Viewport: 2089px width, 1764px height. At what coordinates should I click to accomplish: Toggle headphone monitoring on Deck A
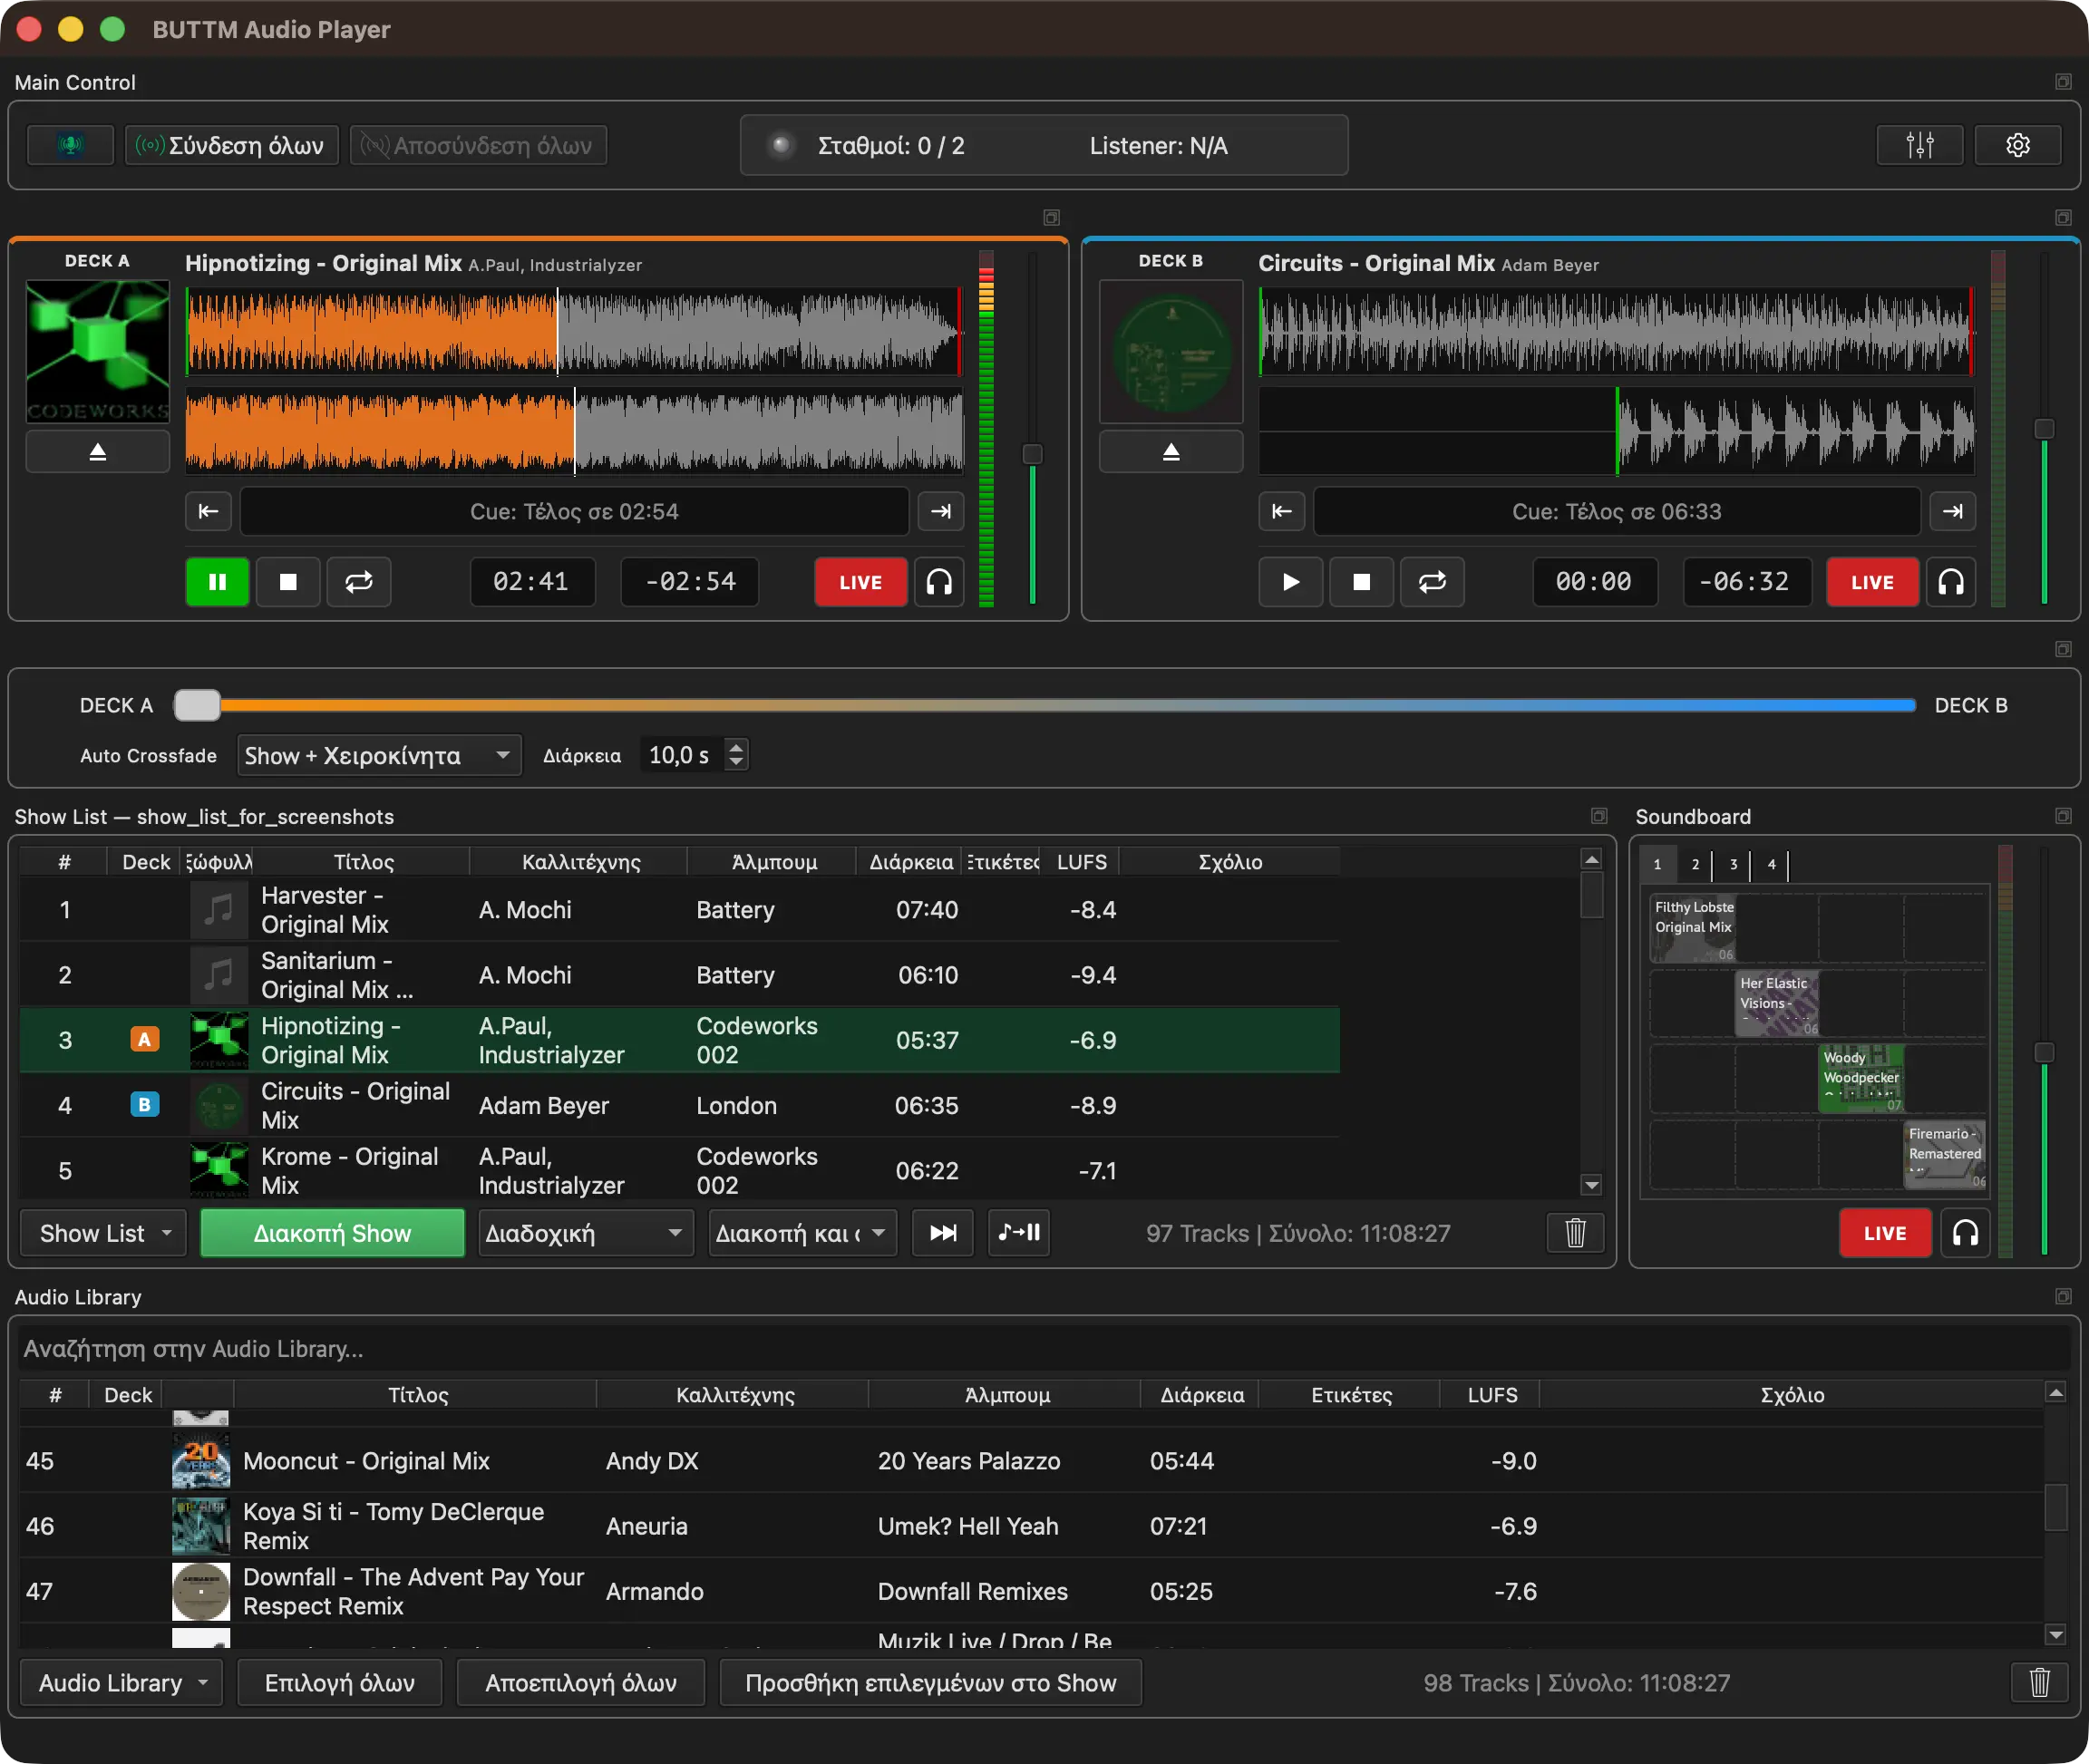click(939, 582)
